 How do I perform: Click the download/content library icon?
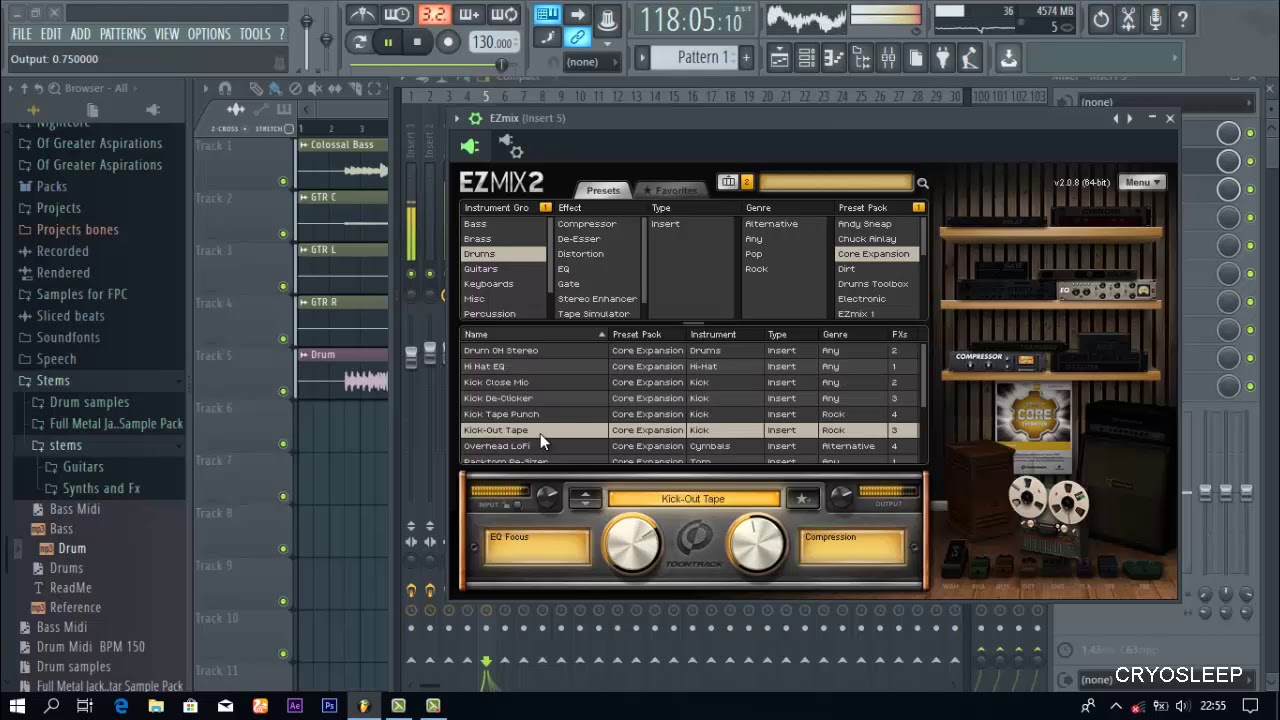point(1009,58)
